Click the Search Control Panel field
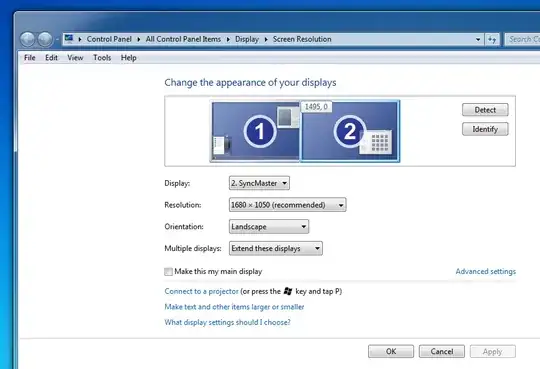540x369 pixels. 523,39
